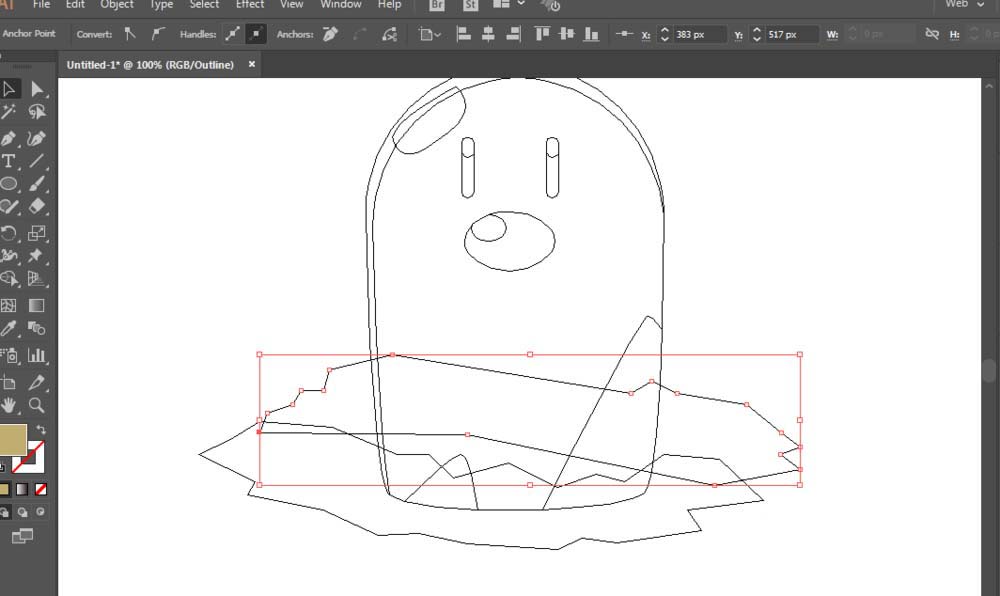Select the Pen tool in the toolbox
Image resolution: width=1000 pixels, height=596 pixels.
pos(9,138)
